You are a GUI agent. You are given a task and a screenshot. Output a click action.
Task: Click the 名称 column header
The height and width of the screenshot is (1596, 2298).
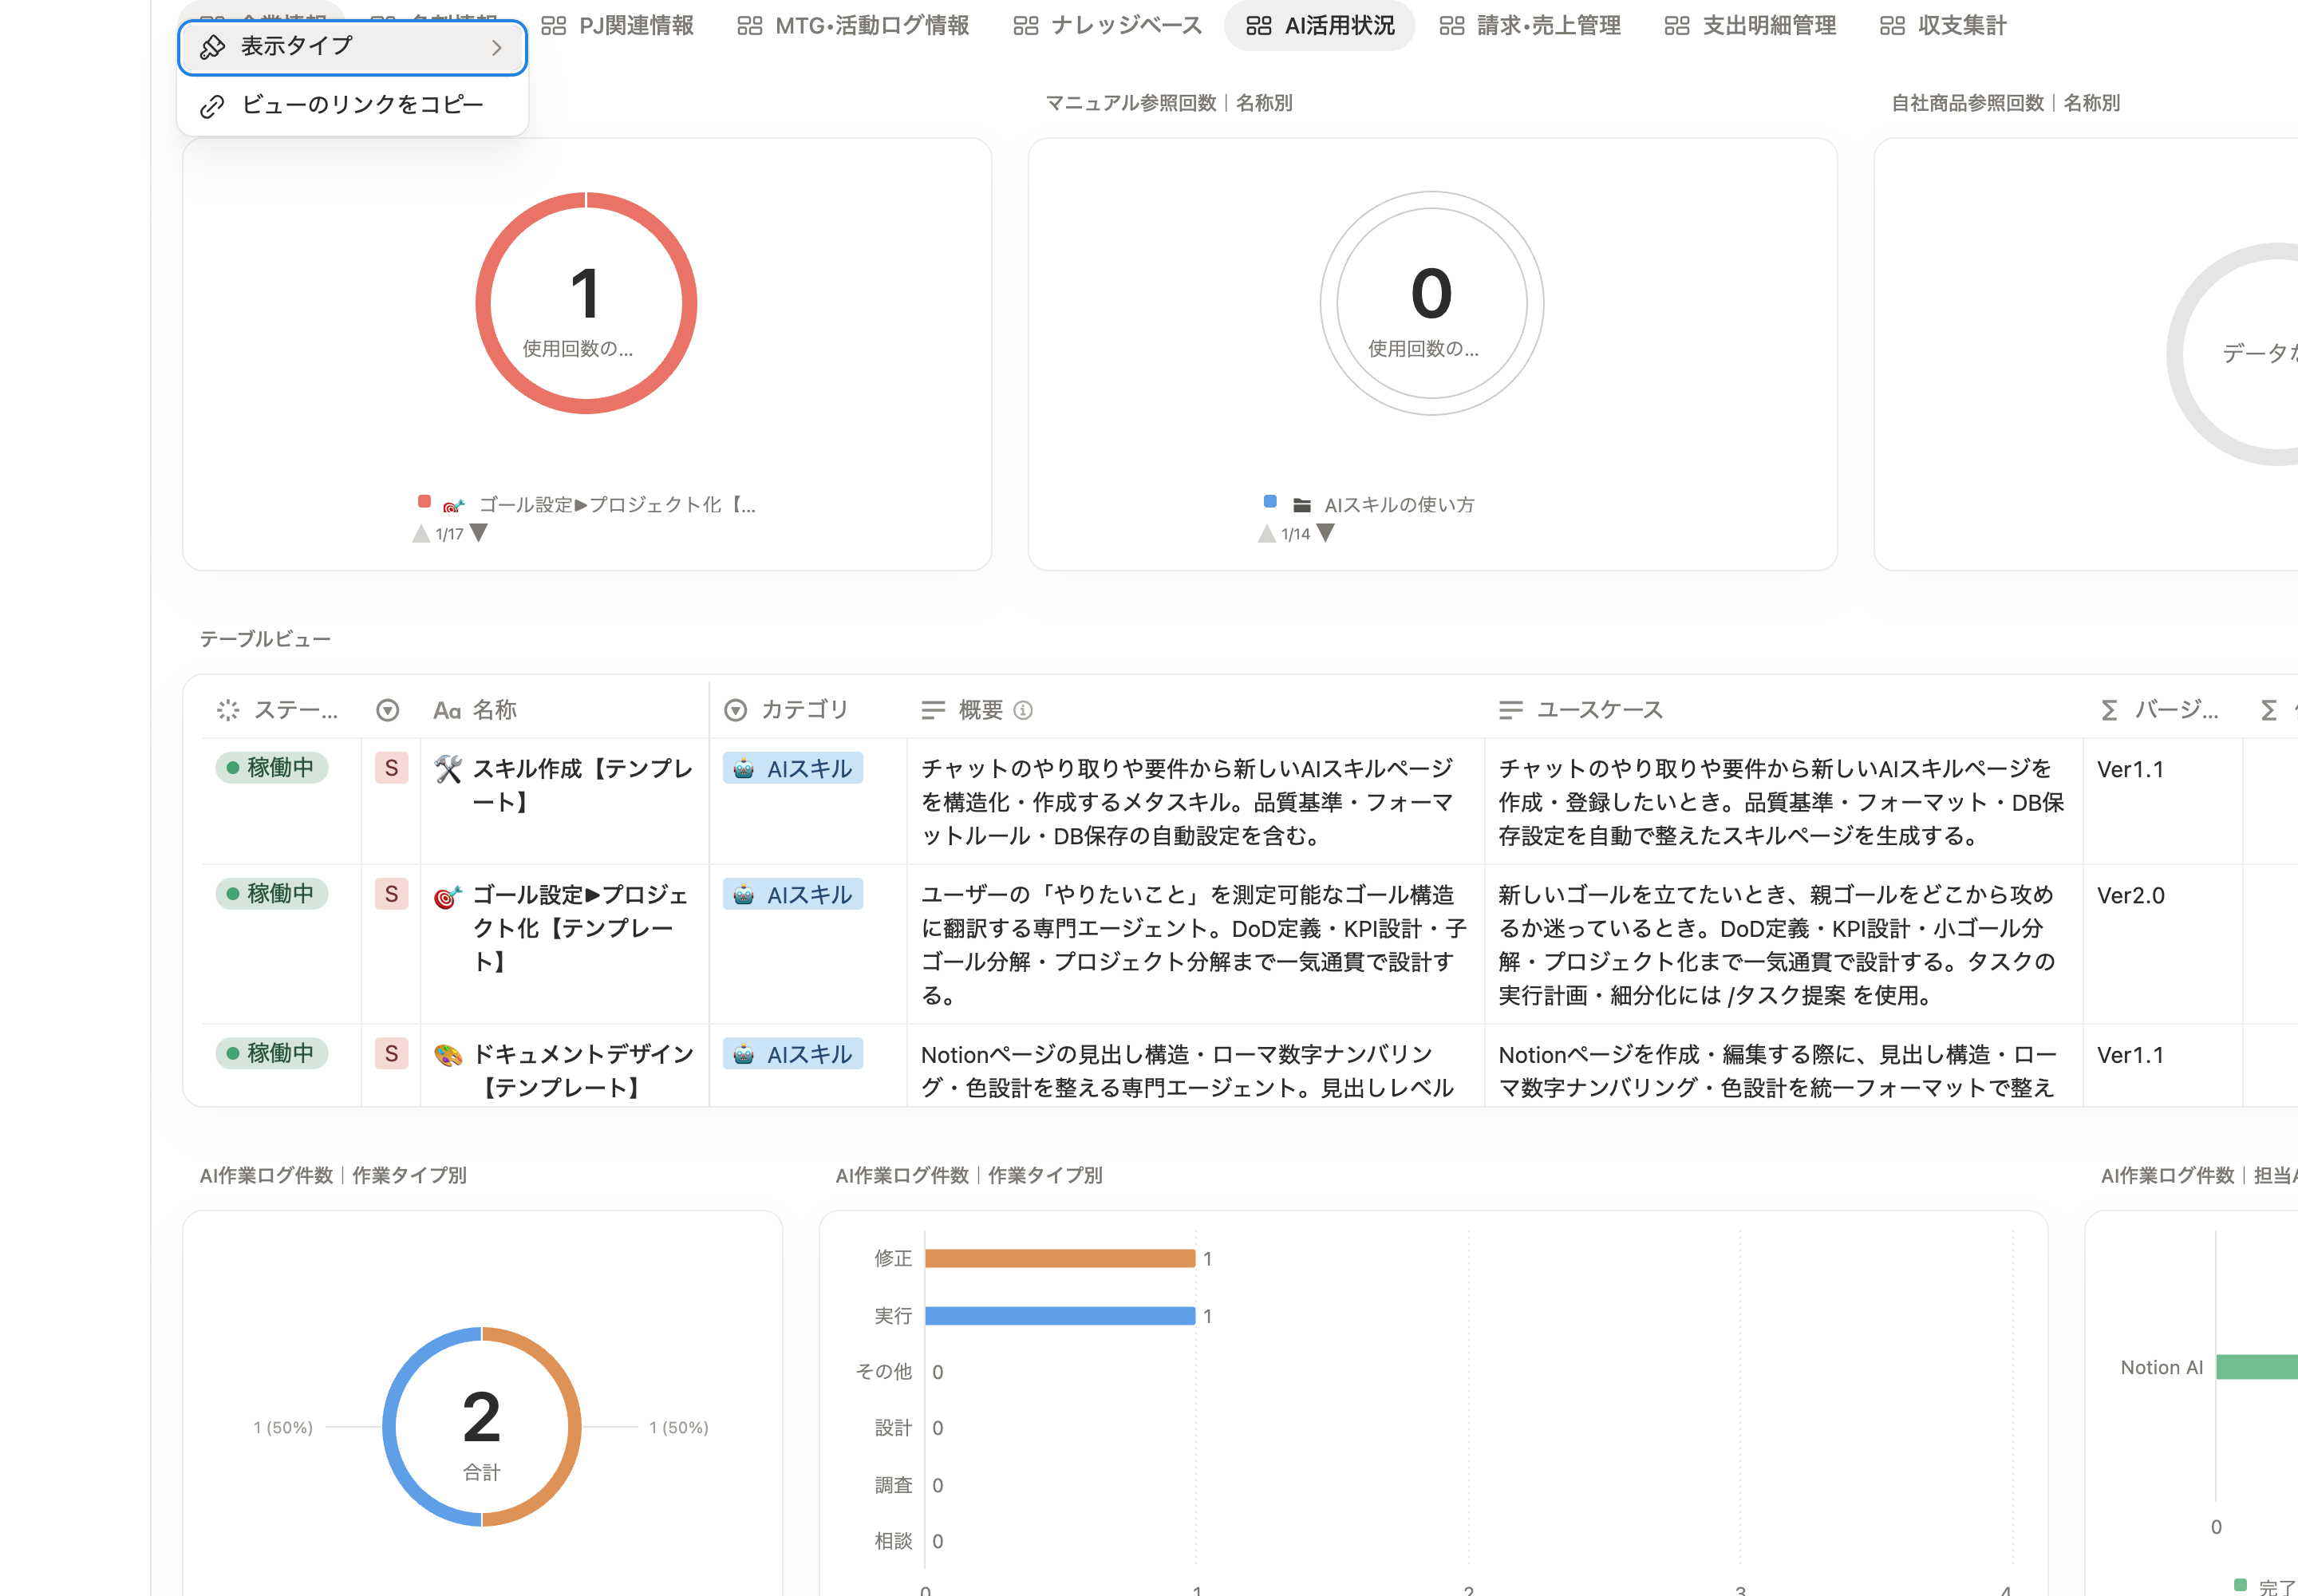coord(564,710)
